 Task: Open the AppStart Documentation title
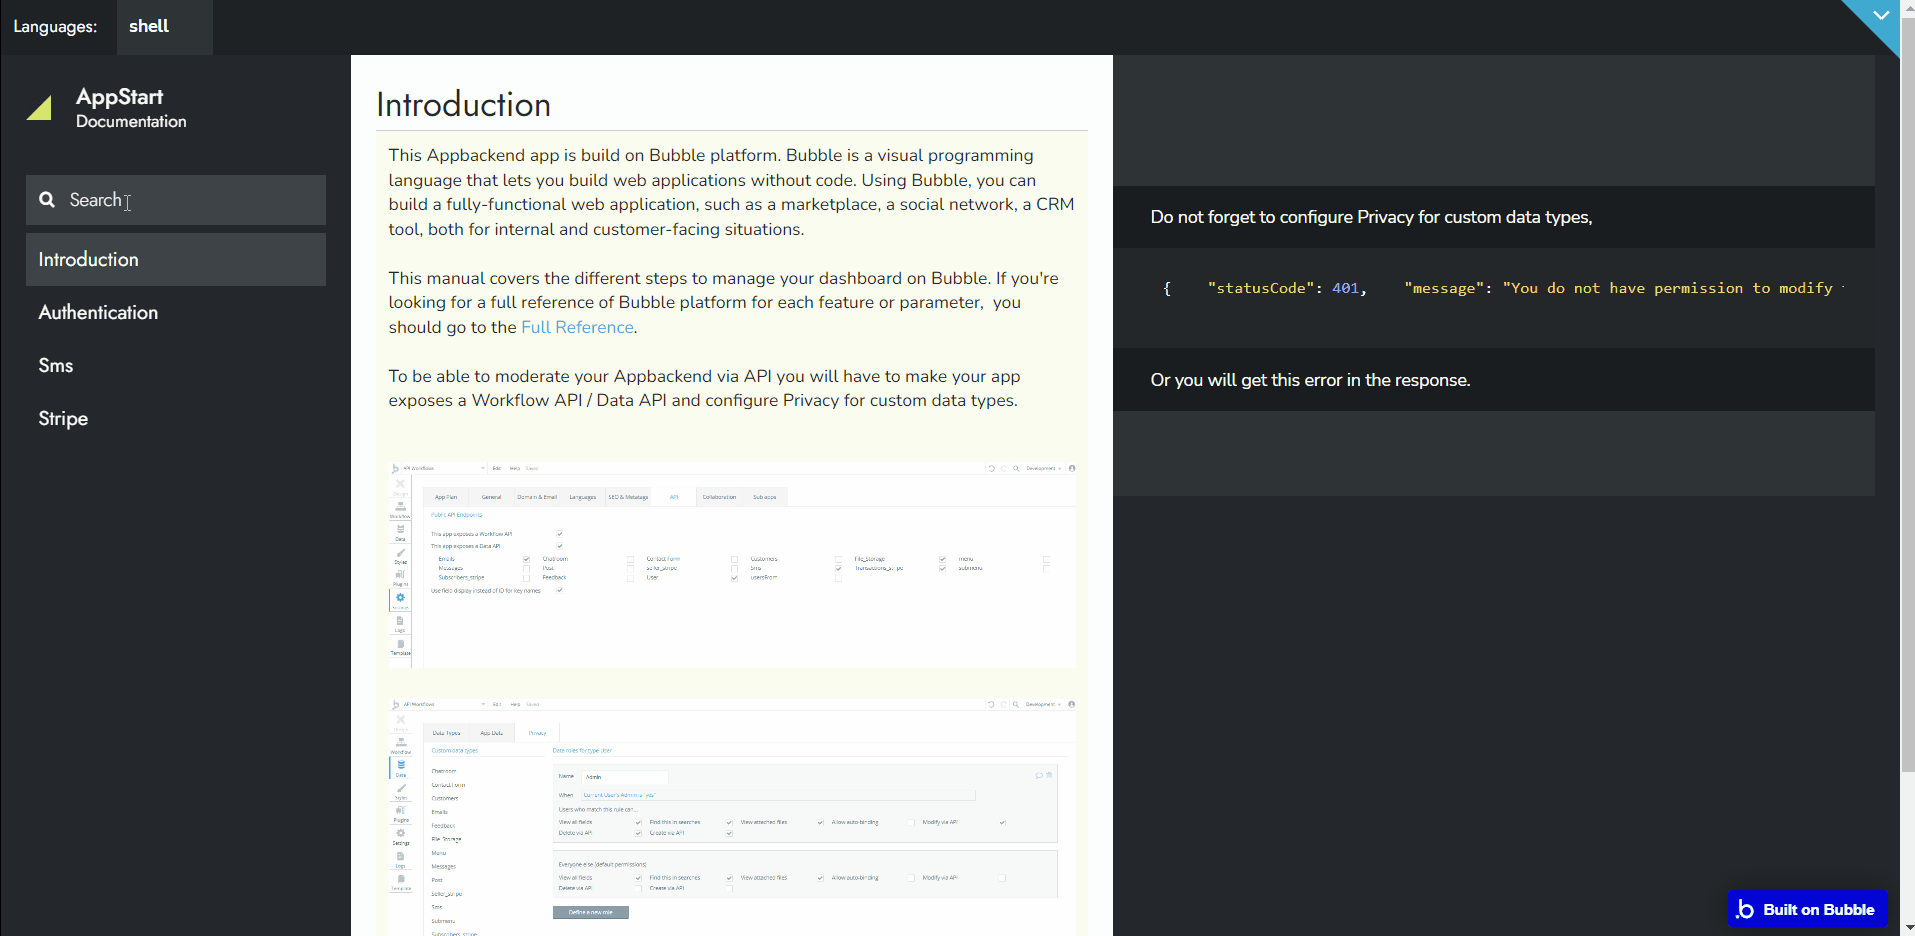131,108
